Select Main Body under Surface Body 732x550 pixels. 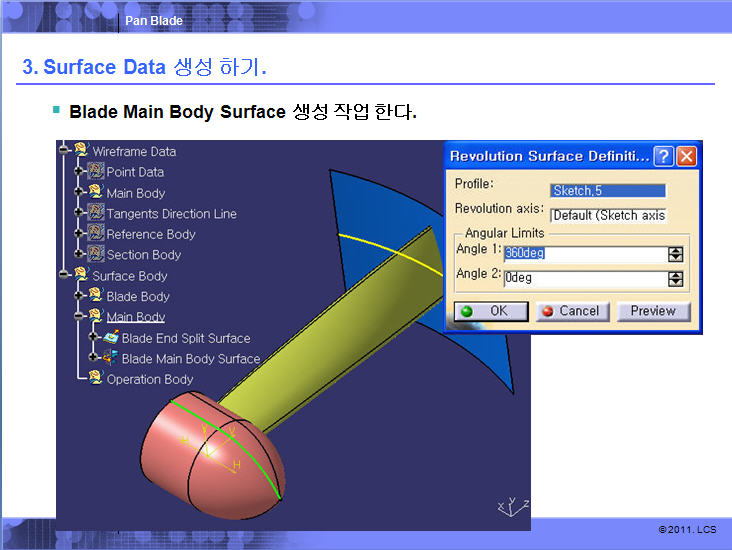(x=135, y=317)
